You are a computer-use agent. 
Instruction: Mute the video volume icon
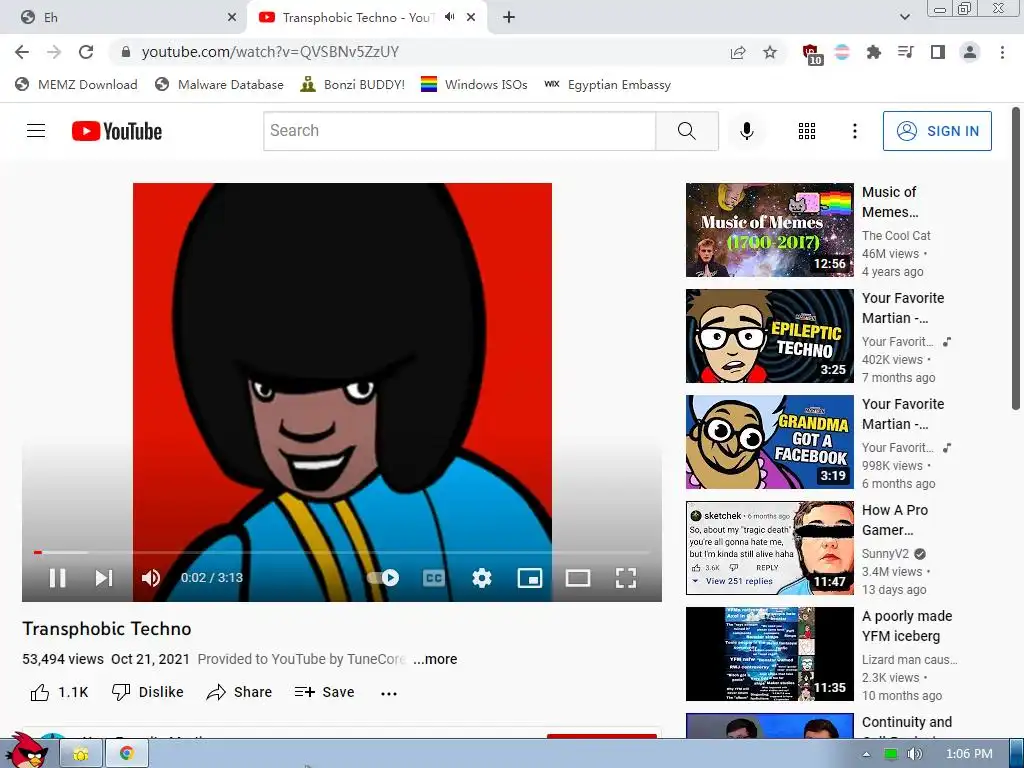pos(151,578)
